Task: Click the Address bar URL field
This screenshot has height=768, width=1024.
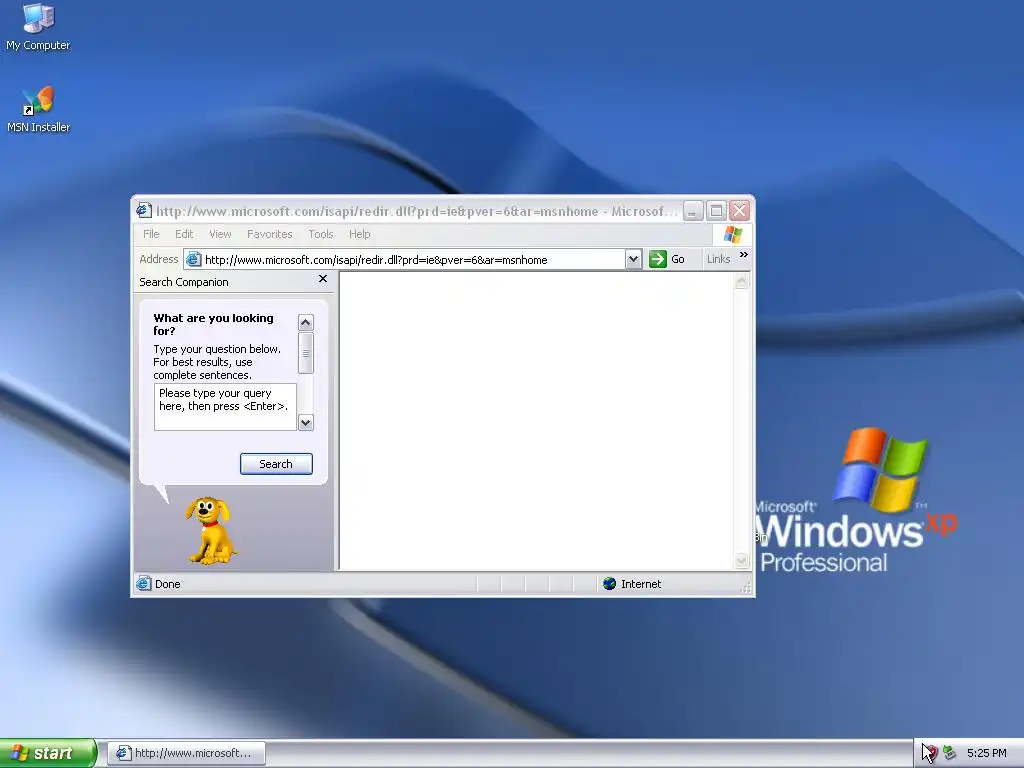Action: point(413,259)
